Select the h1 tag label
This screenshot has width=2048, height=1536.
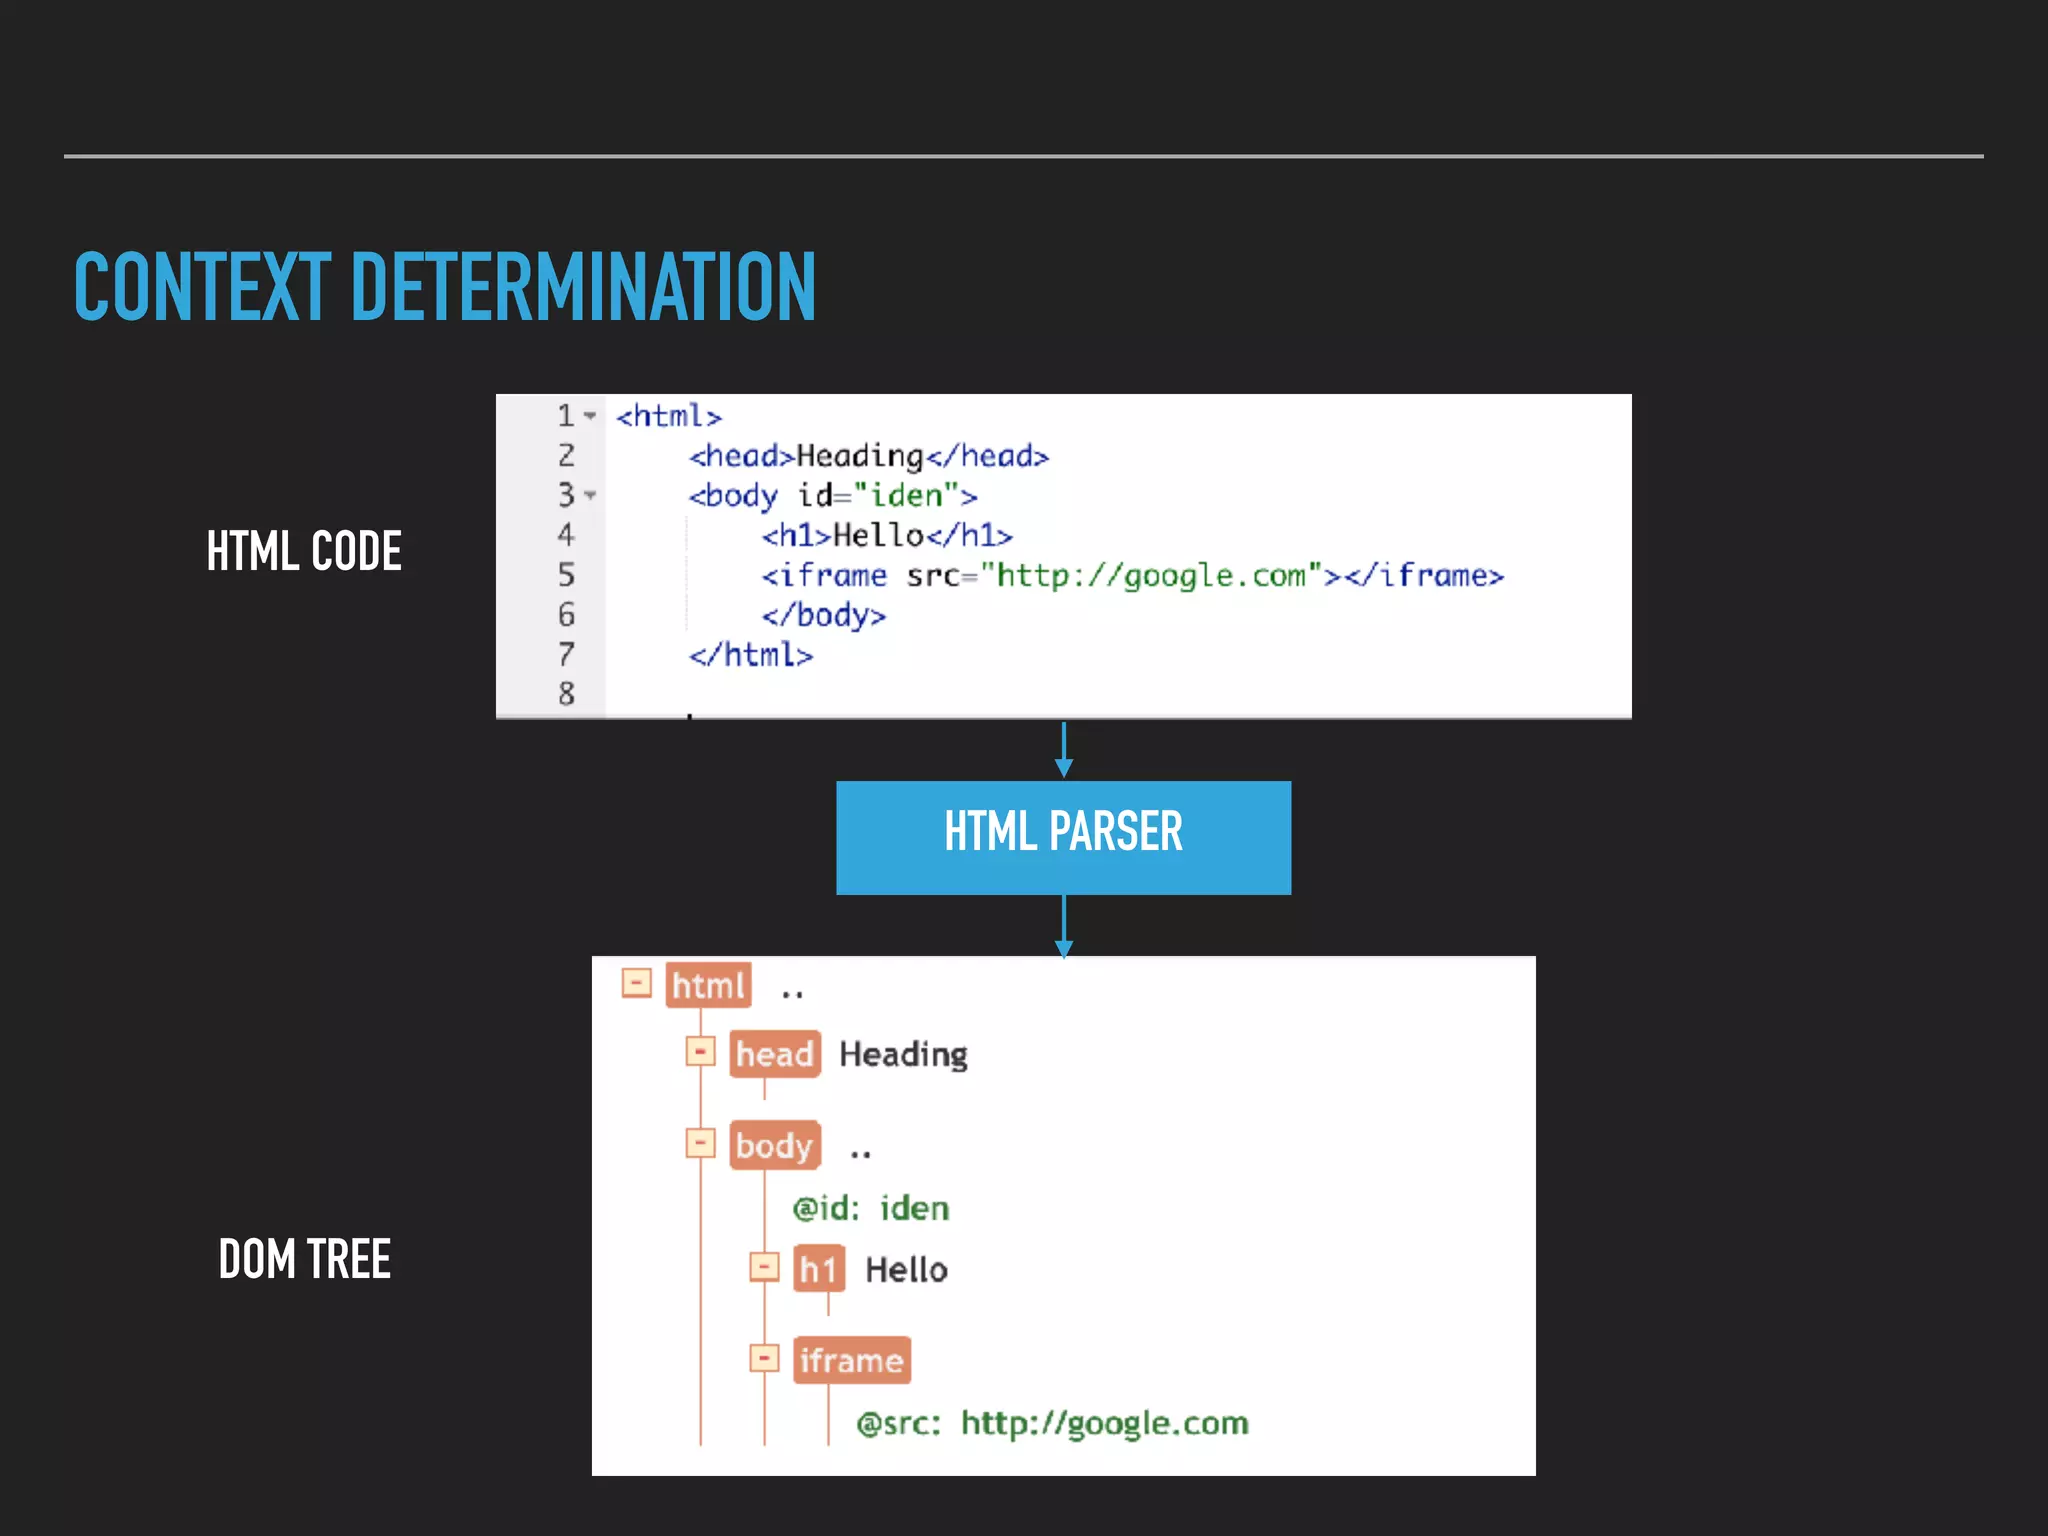[x=818, y=1270]
